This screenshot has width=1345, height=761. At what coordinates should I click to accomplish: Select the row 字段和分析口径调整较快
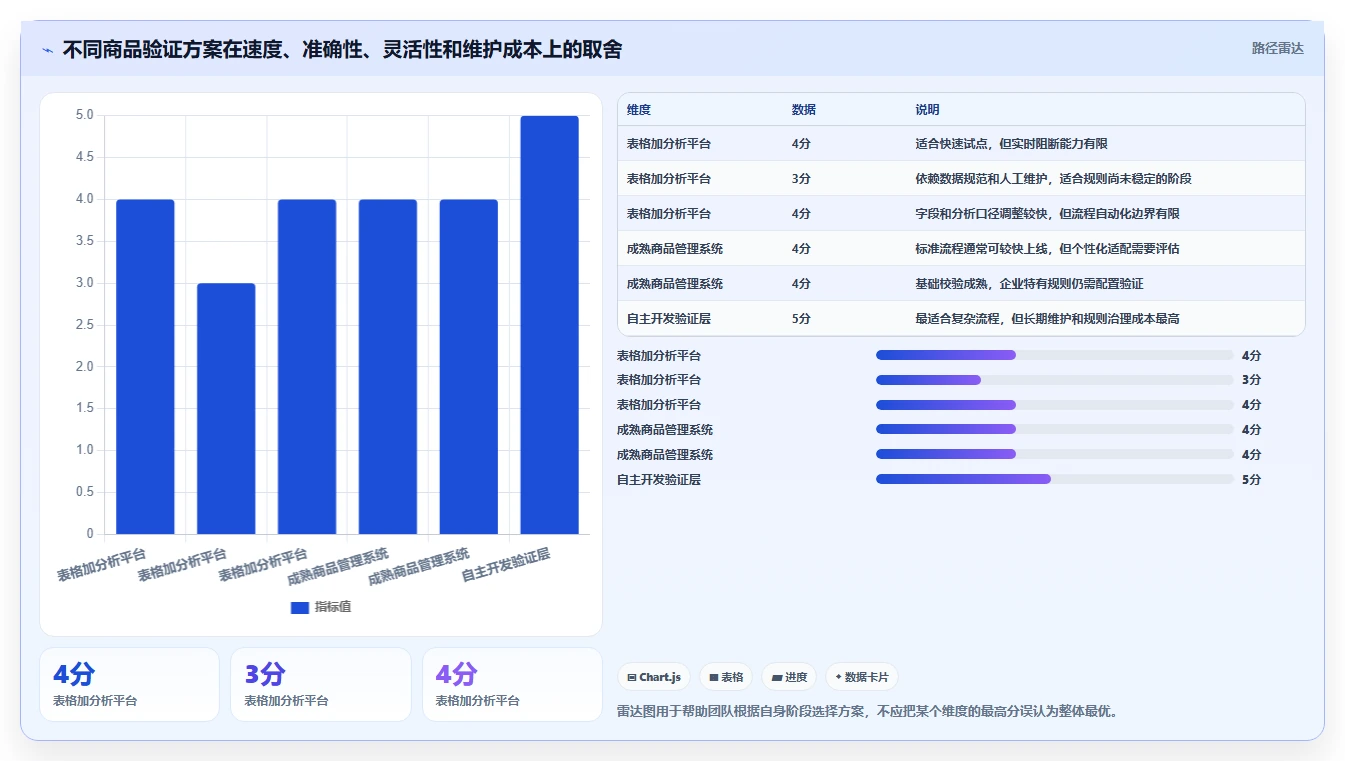point(961,214)
